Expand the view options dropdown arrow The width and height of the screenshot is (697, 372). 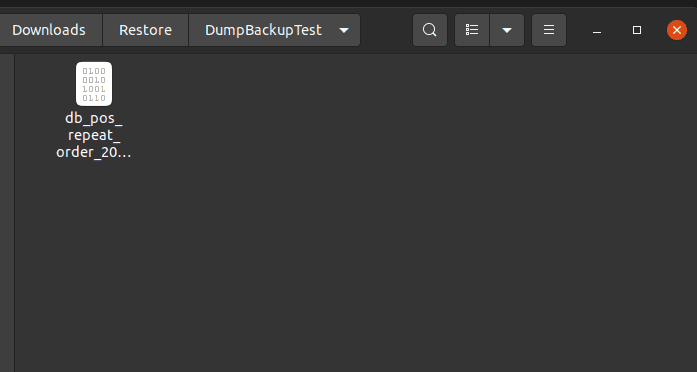[x=507, y=30]
